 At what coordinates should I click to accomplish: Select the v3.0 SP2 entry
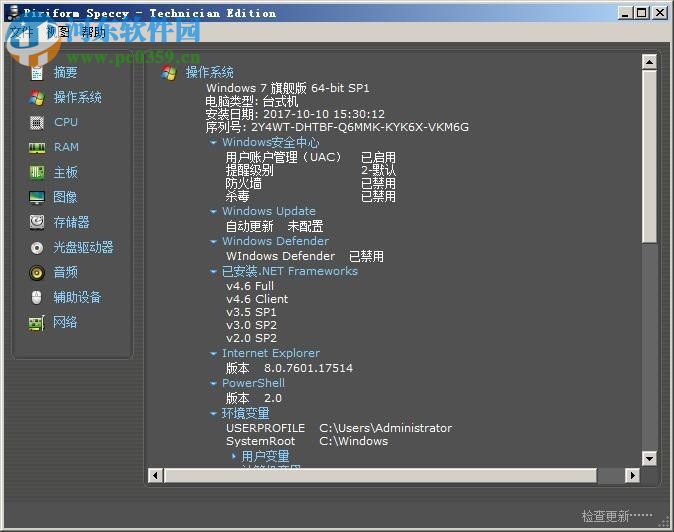(x=251, y=325)
